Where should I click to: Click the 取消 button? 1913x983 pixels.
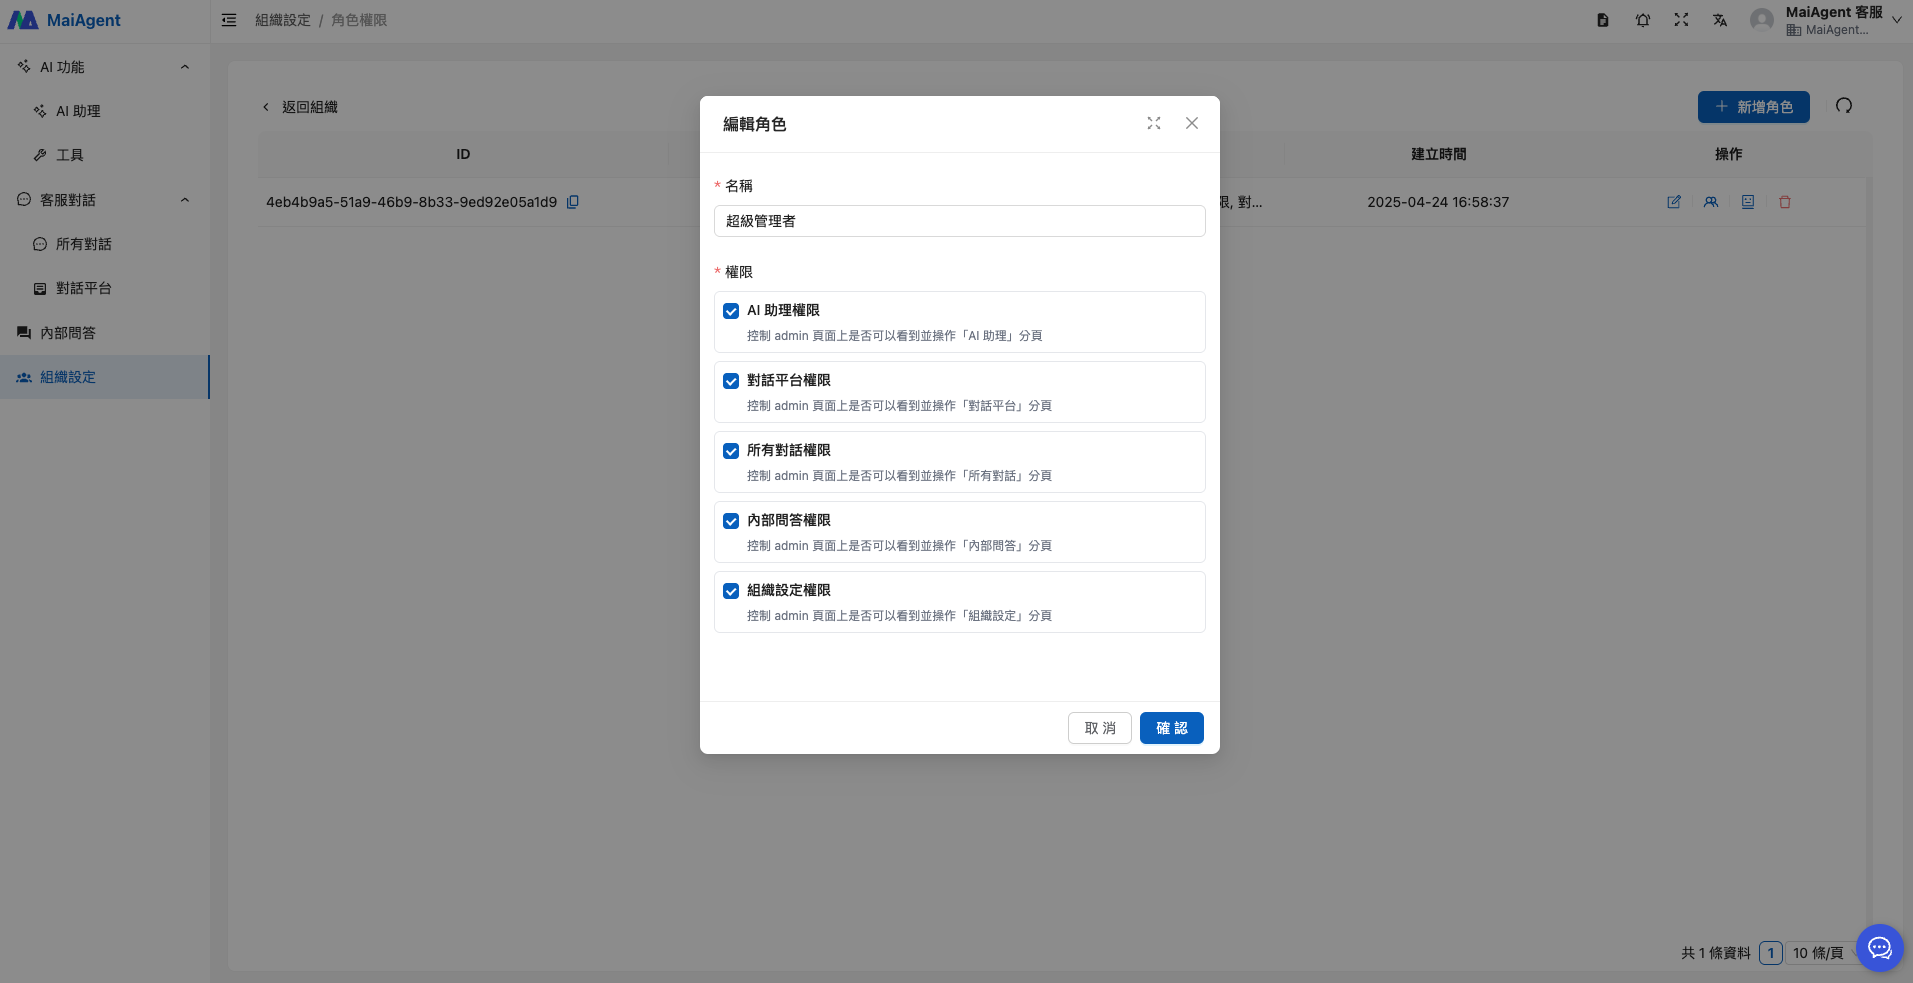pos(1099,728)
